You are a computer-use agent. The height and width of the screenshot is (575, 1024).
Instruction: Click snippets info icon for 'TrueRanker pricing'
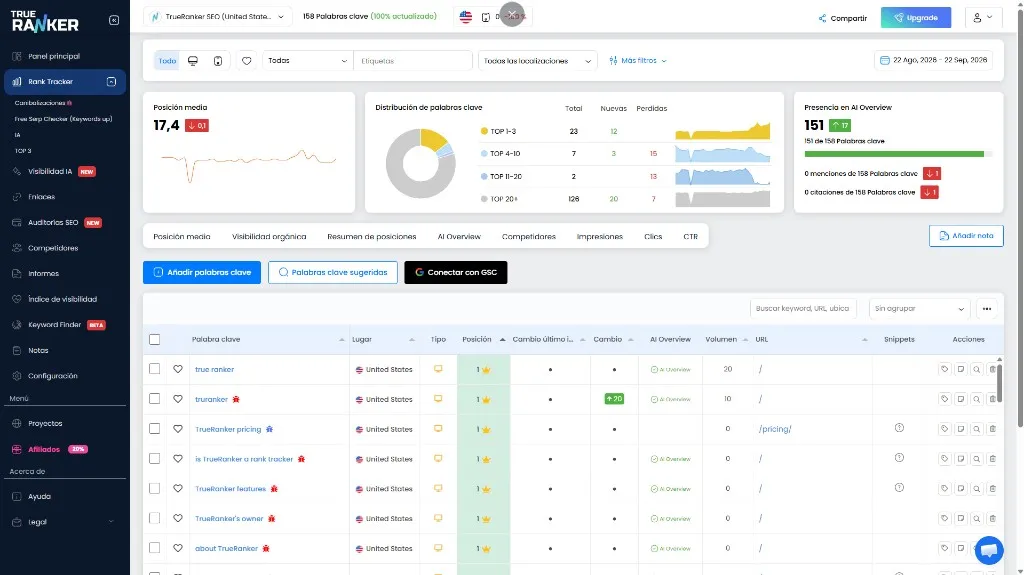tap(899, 428)
